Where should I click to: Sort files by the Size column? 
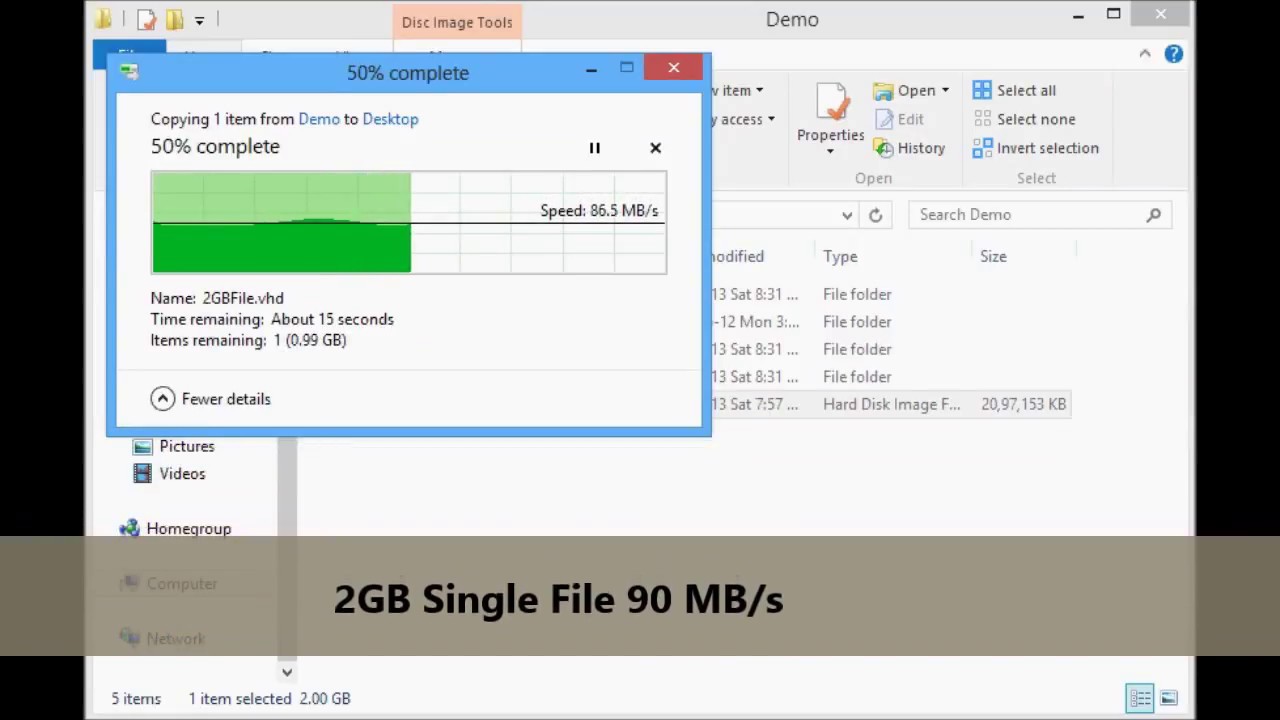click(x=993, y=257)
